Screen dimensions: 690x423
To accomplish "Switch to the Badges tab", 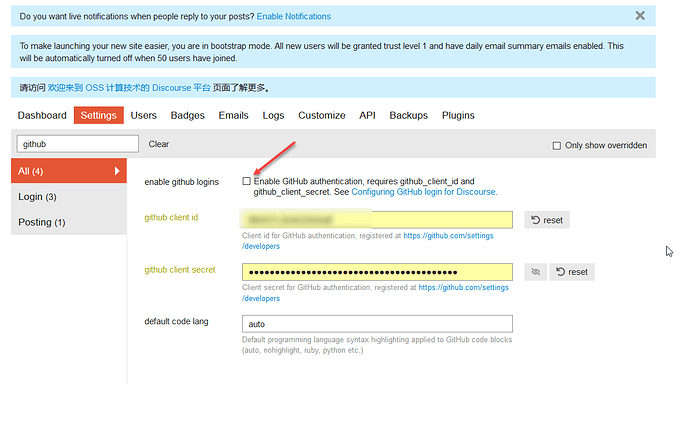I will tap(187, 115).
